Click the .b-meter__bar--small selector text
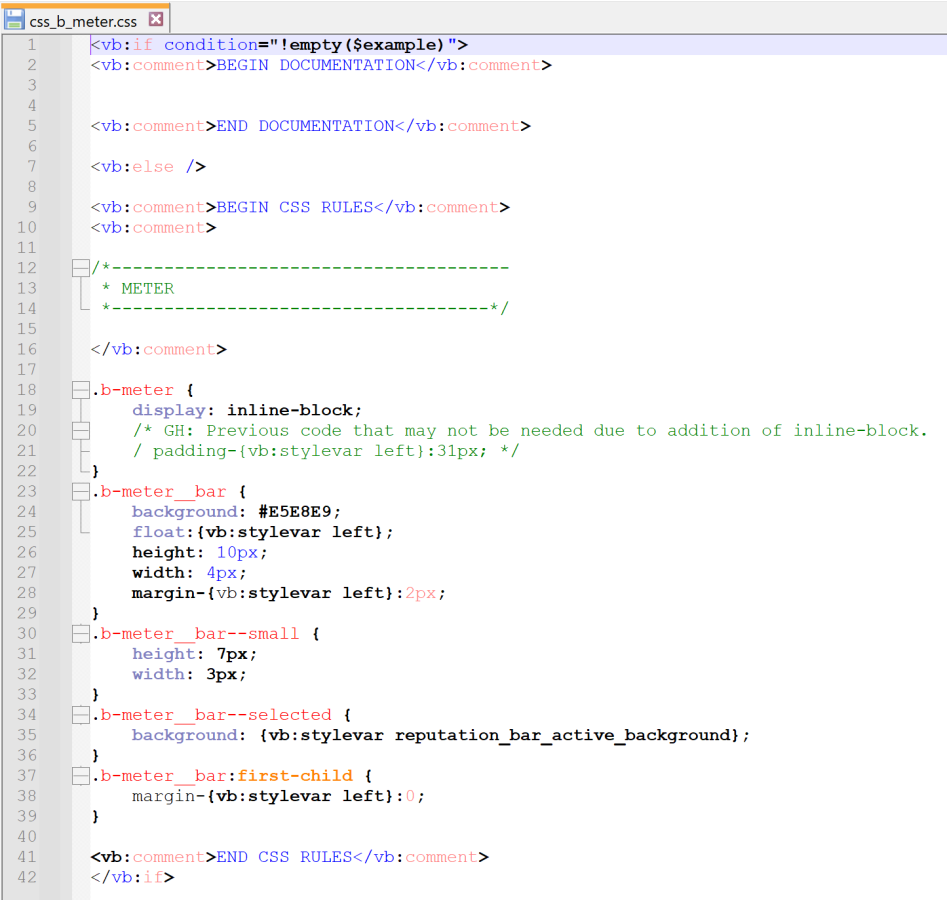This screenshot has height=900, width=947. tap(196, 634)
